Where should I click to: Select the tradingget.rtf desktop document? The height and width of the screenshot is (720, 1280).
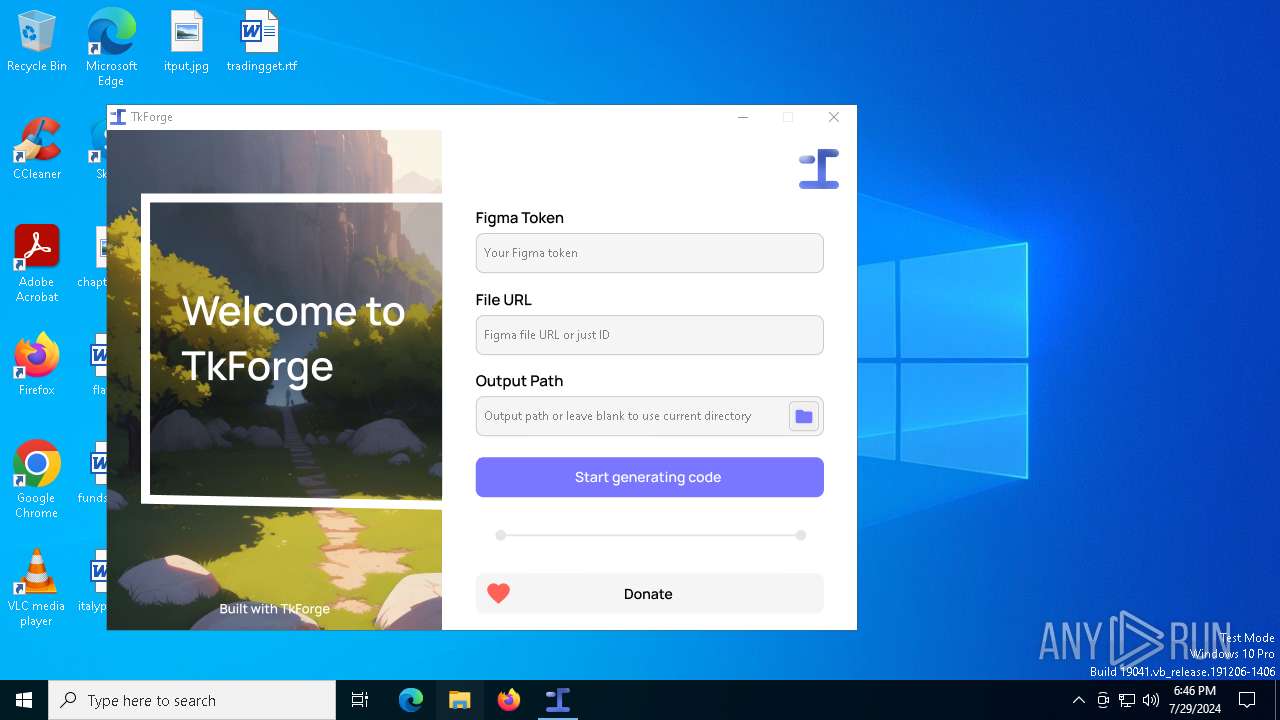point(261,42)
